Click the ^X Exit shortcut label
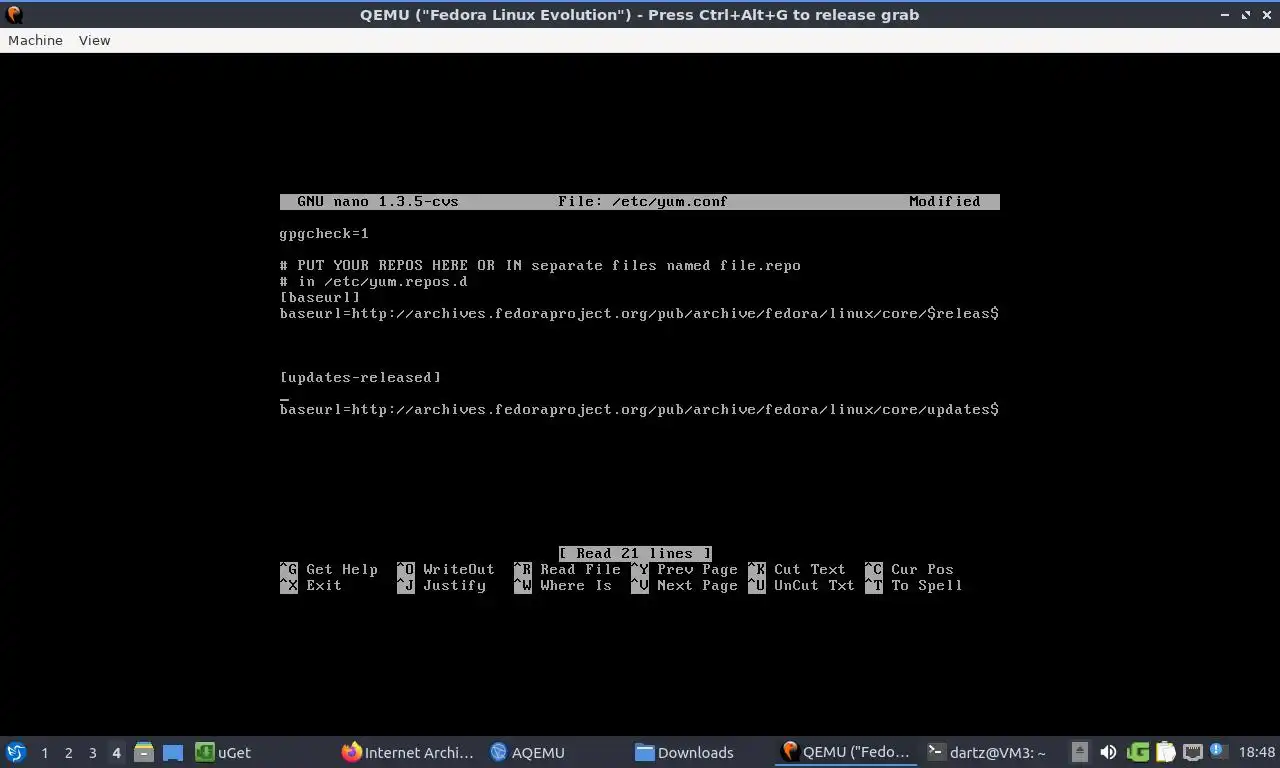1280x768 pixels. (311, 585)
